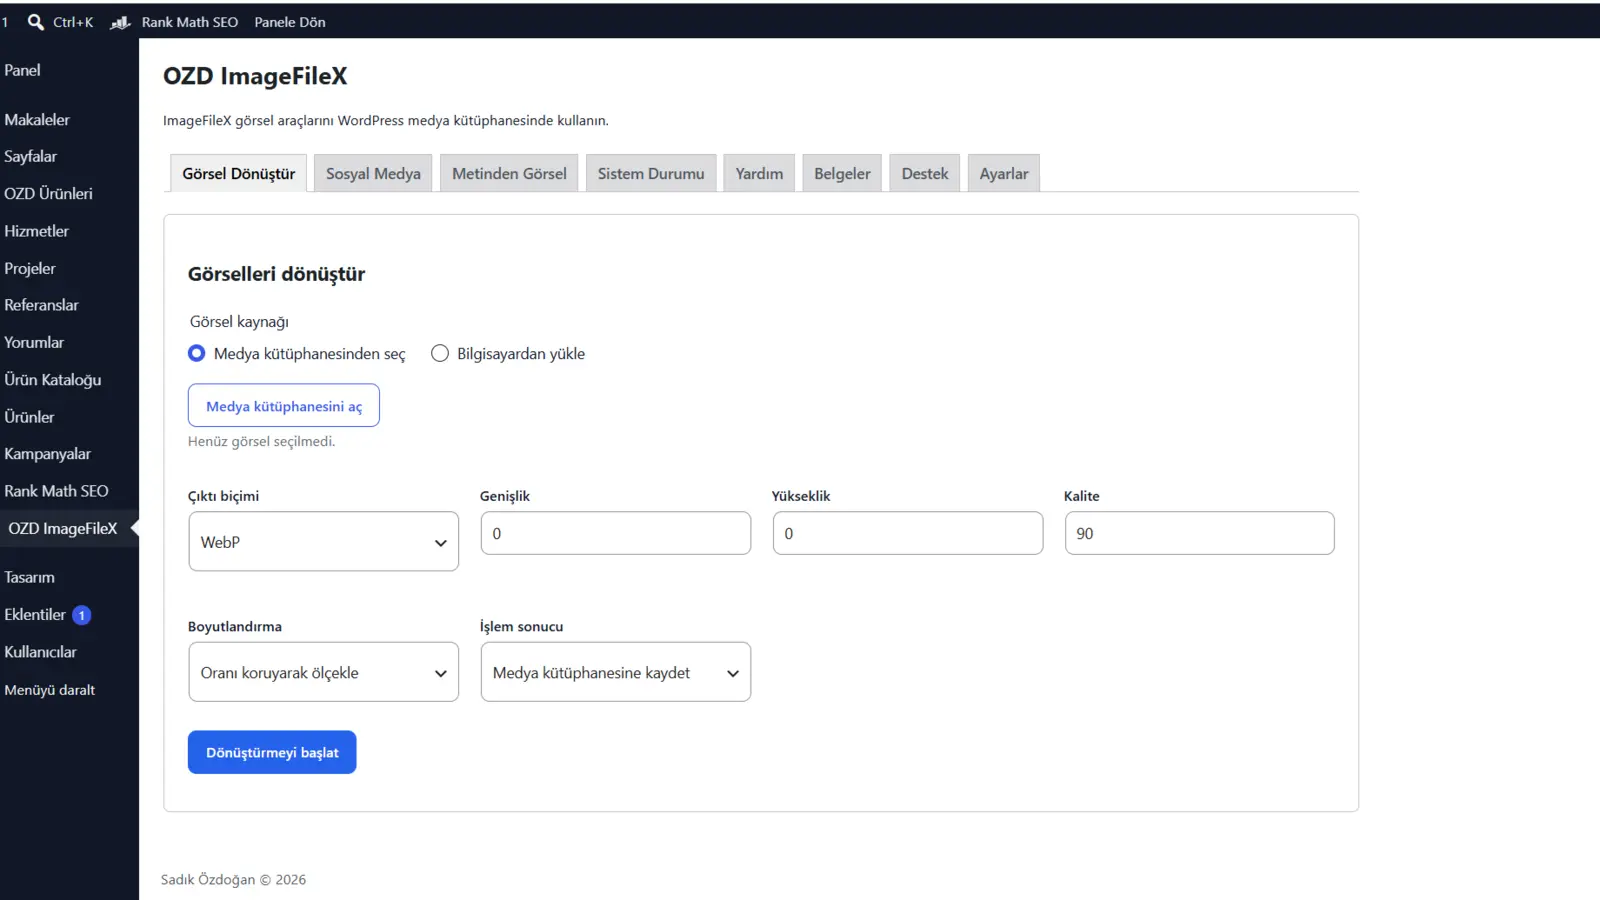The width and height of the screenshot is (1600, 900).
Task: Open the İşlem sonucu dropdown
Action: coord(616,672)
